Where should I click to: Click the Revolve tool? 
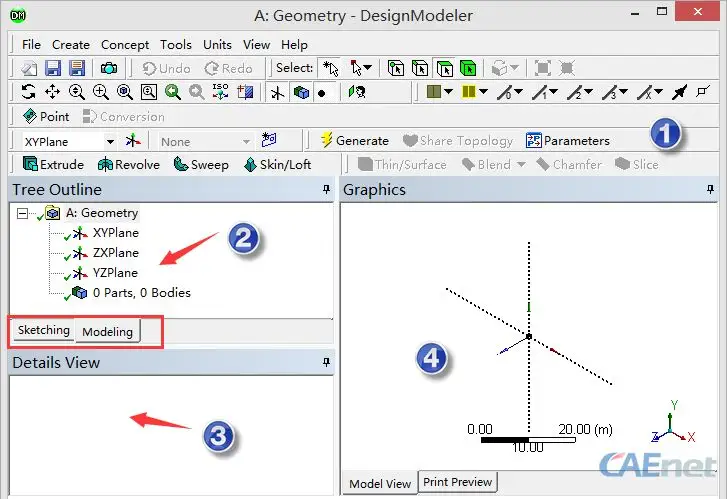pos(128,165)
